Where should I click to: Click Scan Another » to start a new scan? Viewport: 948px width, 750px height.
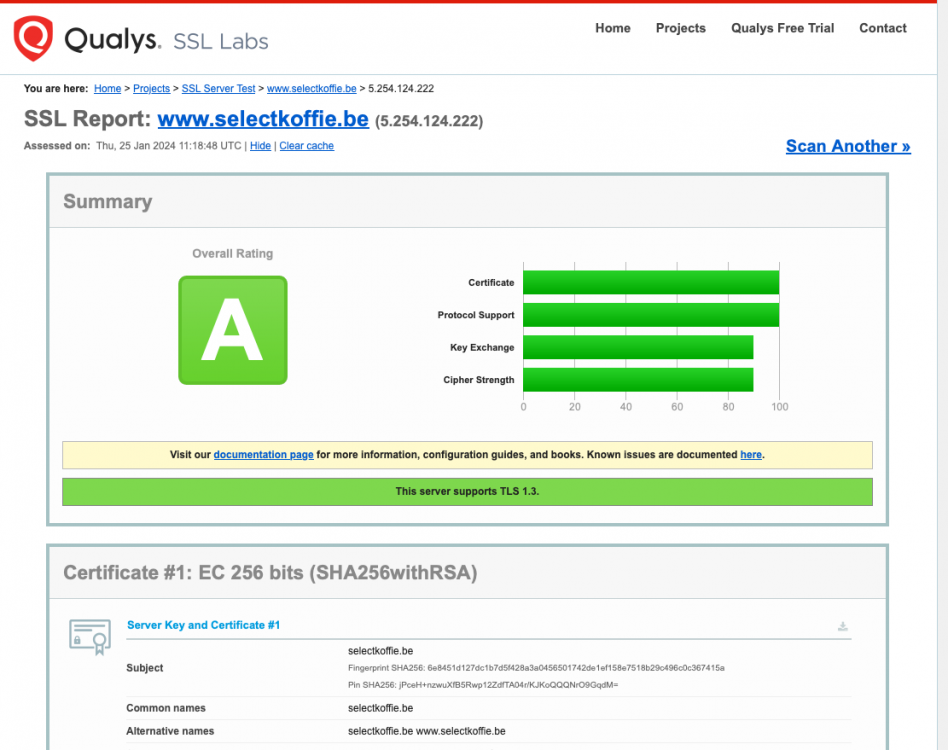[x=847, y=146]
